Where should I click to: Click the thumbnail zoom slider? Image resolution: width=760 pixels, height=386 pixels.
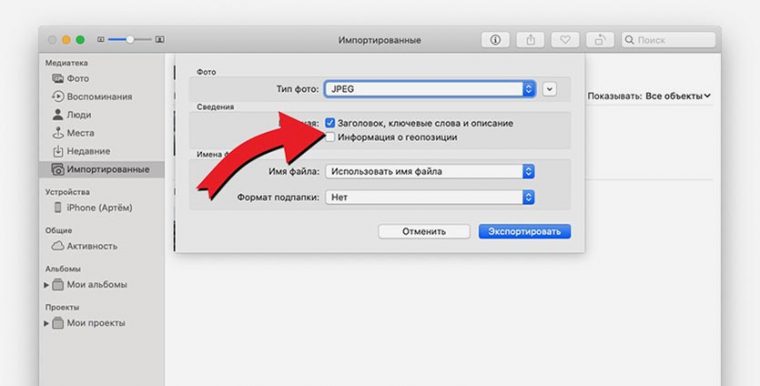point(130,39)
